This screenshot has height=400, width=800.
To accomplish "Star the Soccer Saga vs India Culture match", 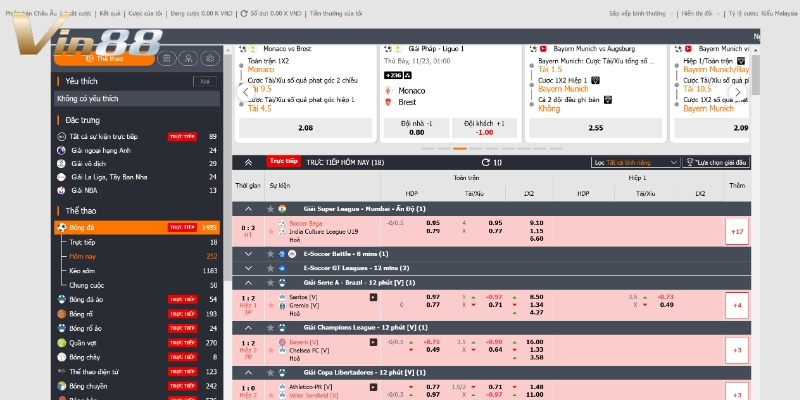I will (271, 232).
